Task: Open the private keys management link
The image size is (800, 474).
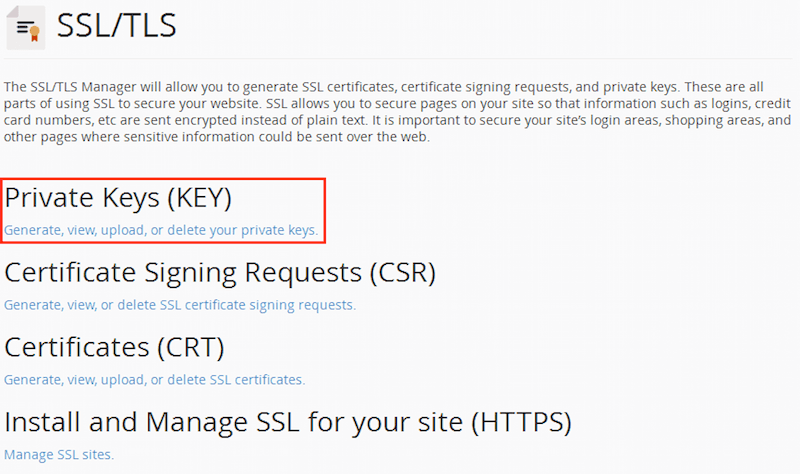Action: 161,230
